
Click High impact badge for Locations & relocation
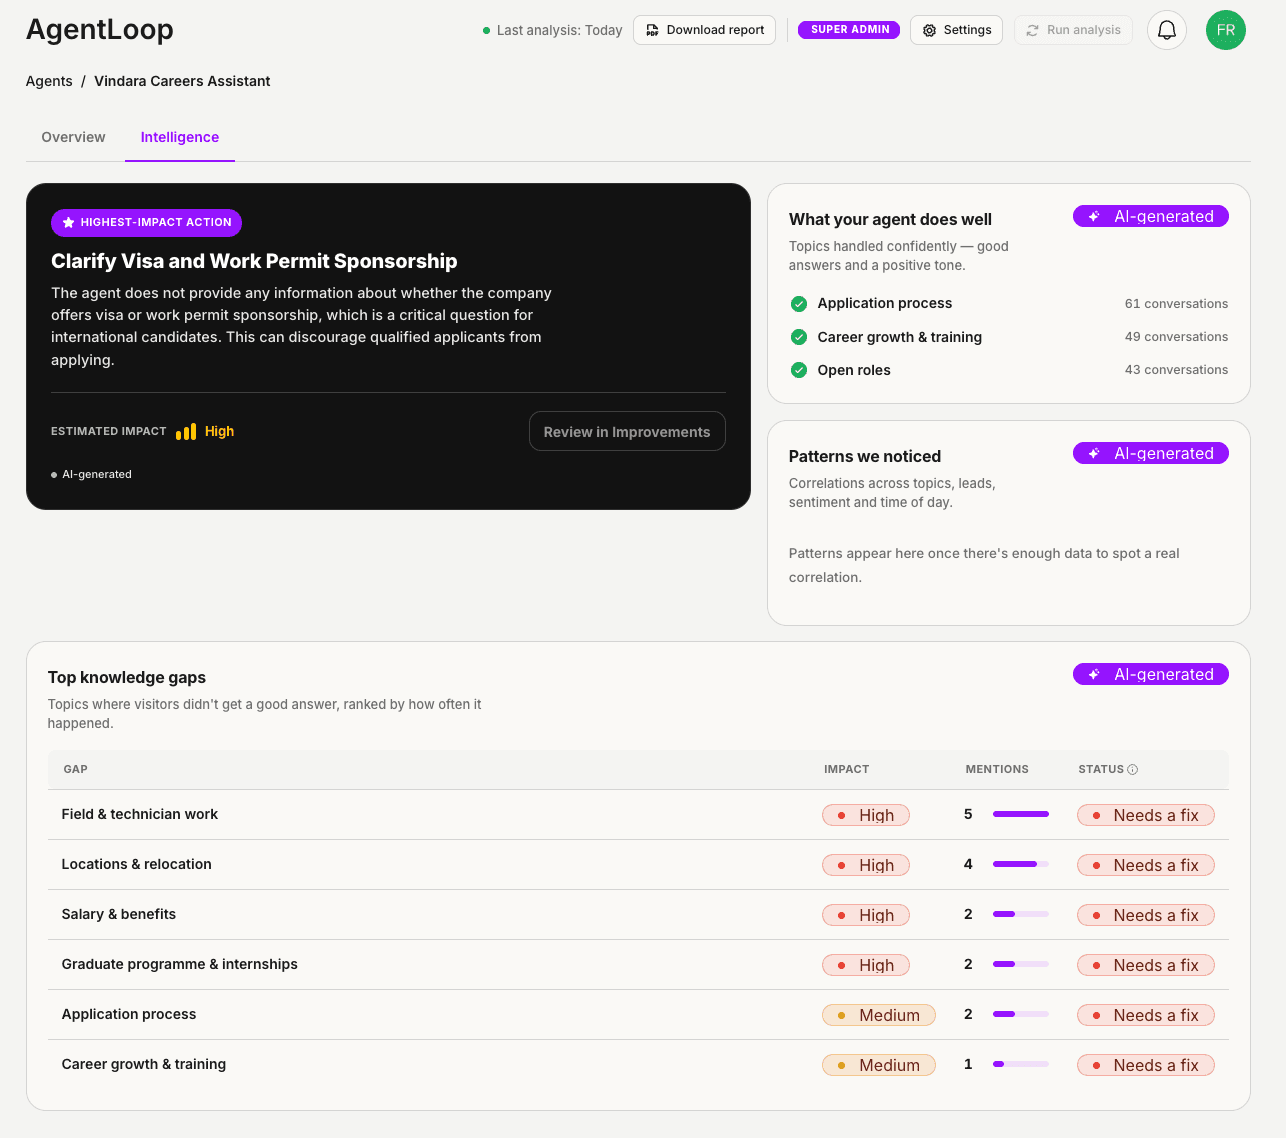[x=866, y=865]
